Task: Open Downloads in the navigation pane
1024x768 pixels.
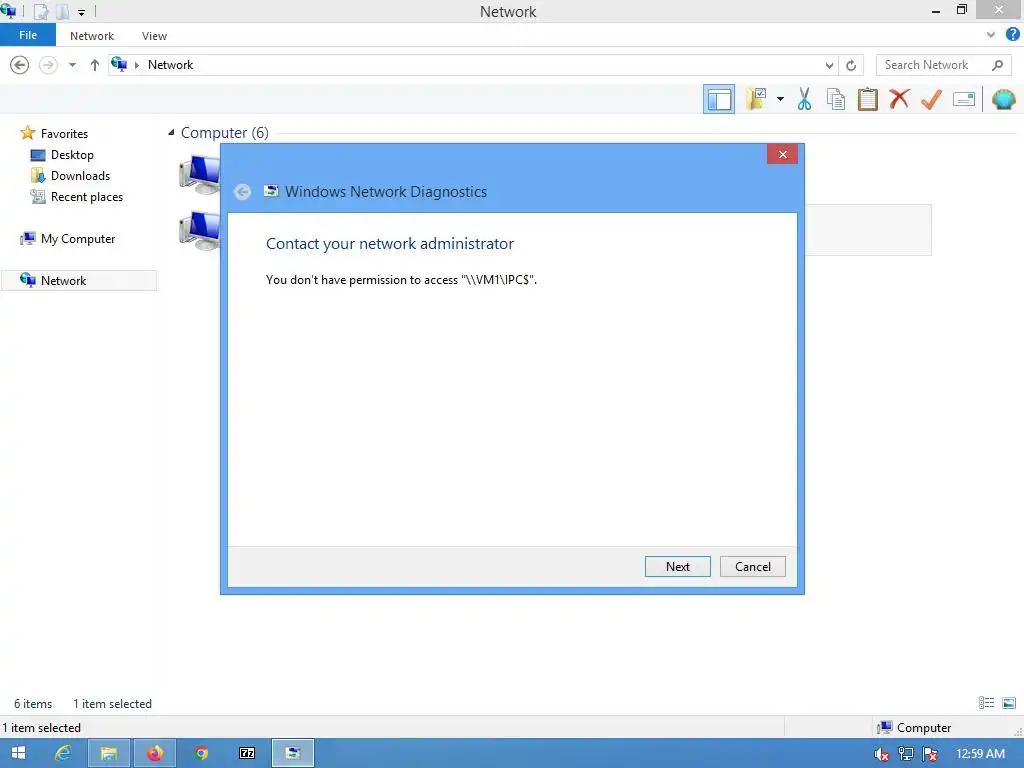Action: [x=80, y=176]
